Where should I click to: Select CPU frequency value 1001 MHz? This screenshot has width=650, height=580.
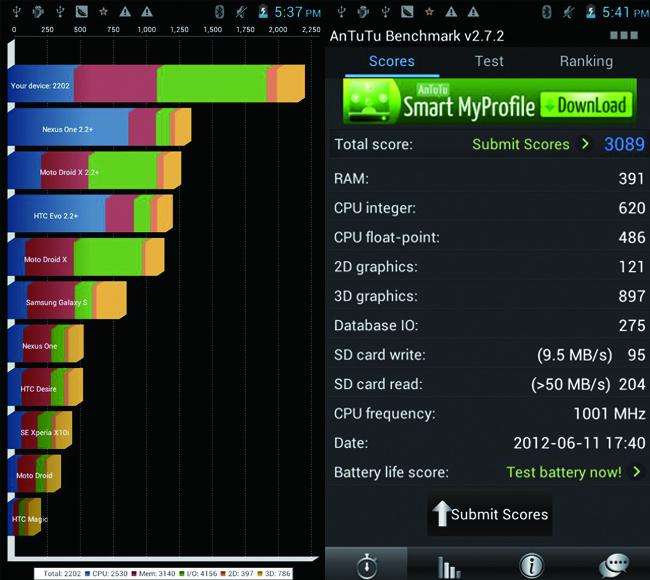tap(609, 414)
